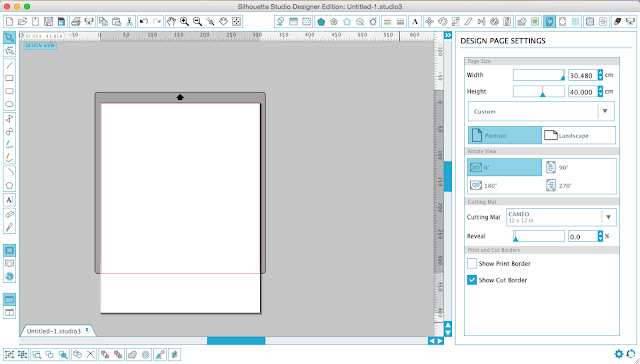Select the Line drawing tool
The width and height of the screenshot is (640, 364).
tap(9, 65)
